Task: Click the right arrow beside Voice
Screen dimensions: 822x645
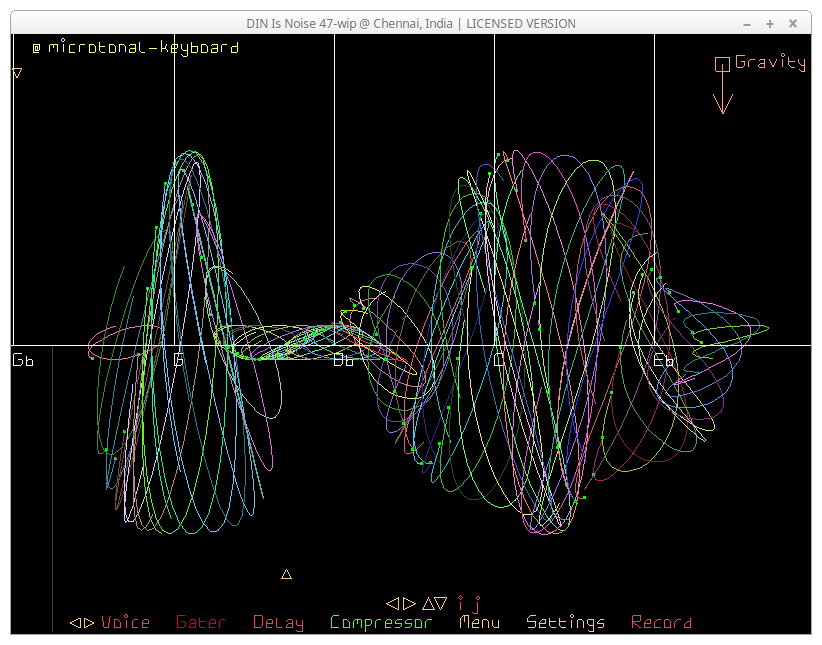Action: [89, 623]
